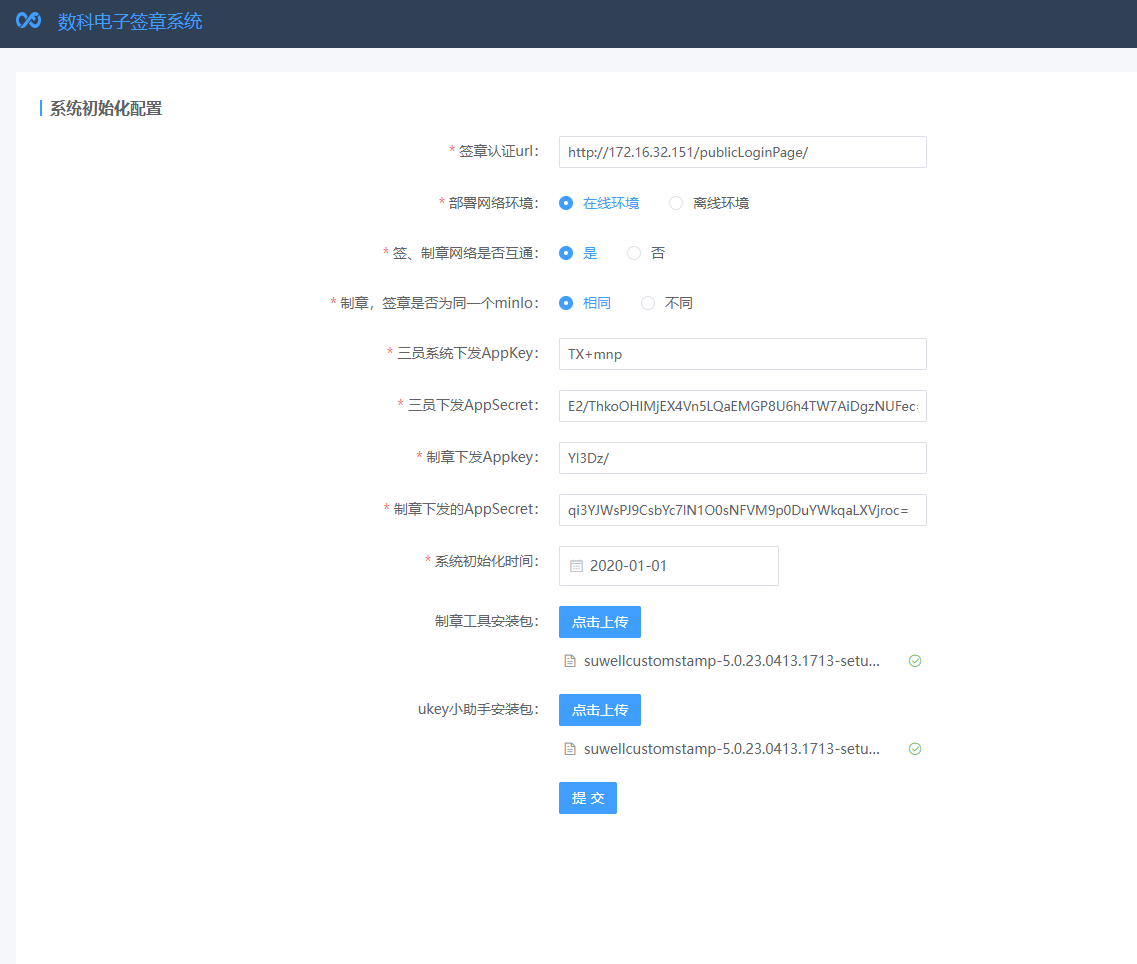Click file icon of 制章工具安装包 uploaded file

tap(570, 661)
